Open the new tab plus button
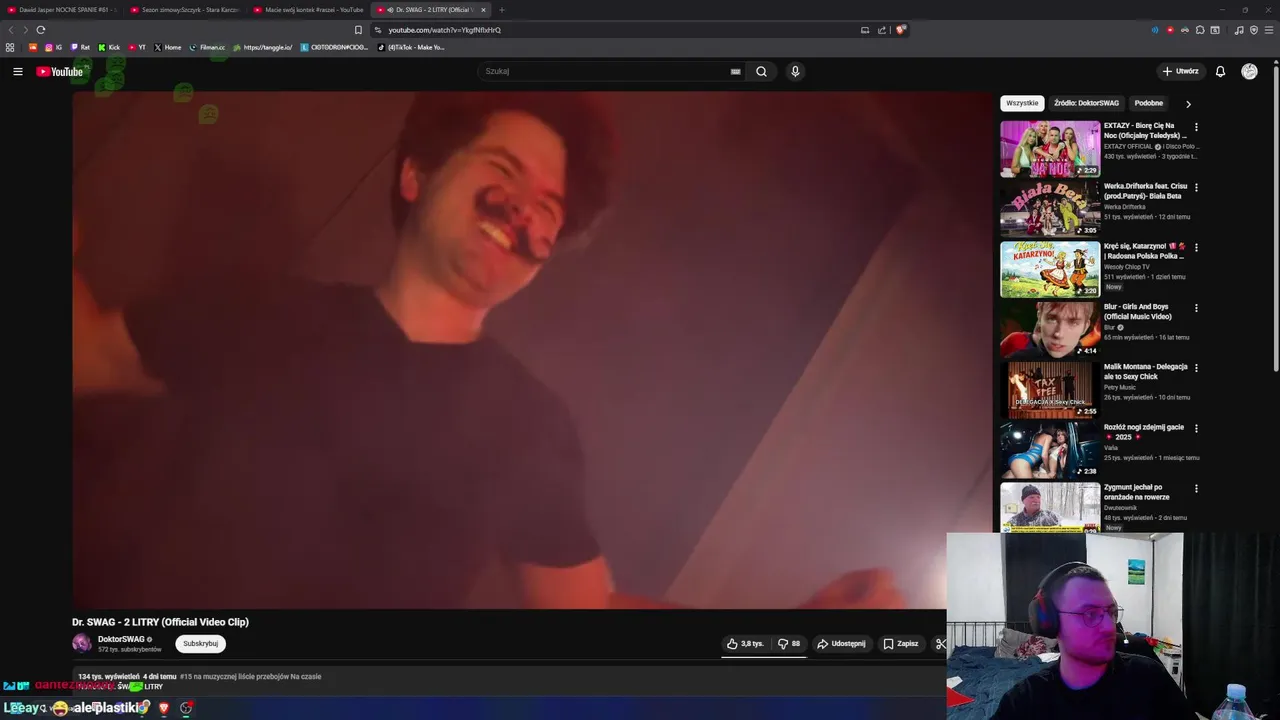This screenshot has height=720, width=1280. pyautogui.click(x=502, y=10)
